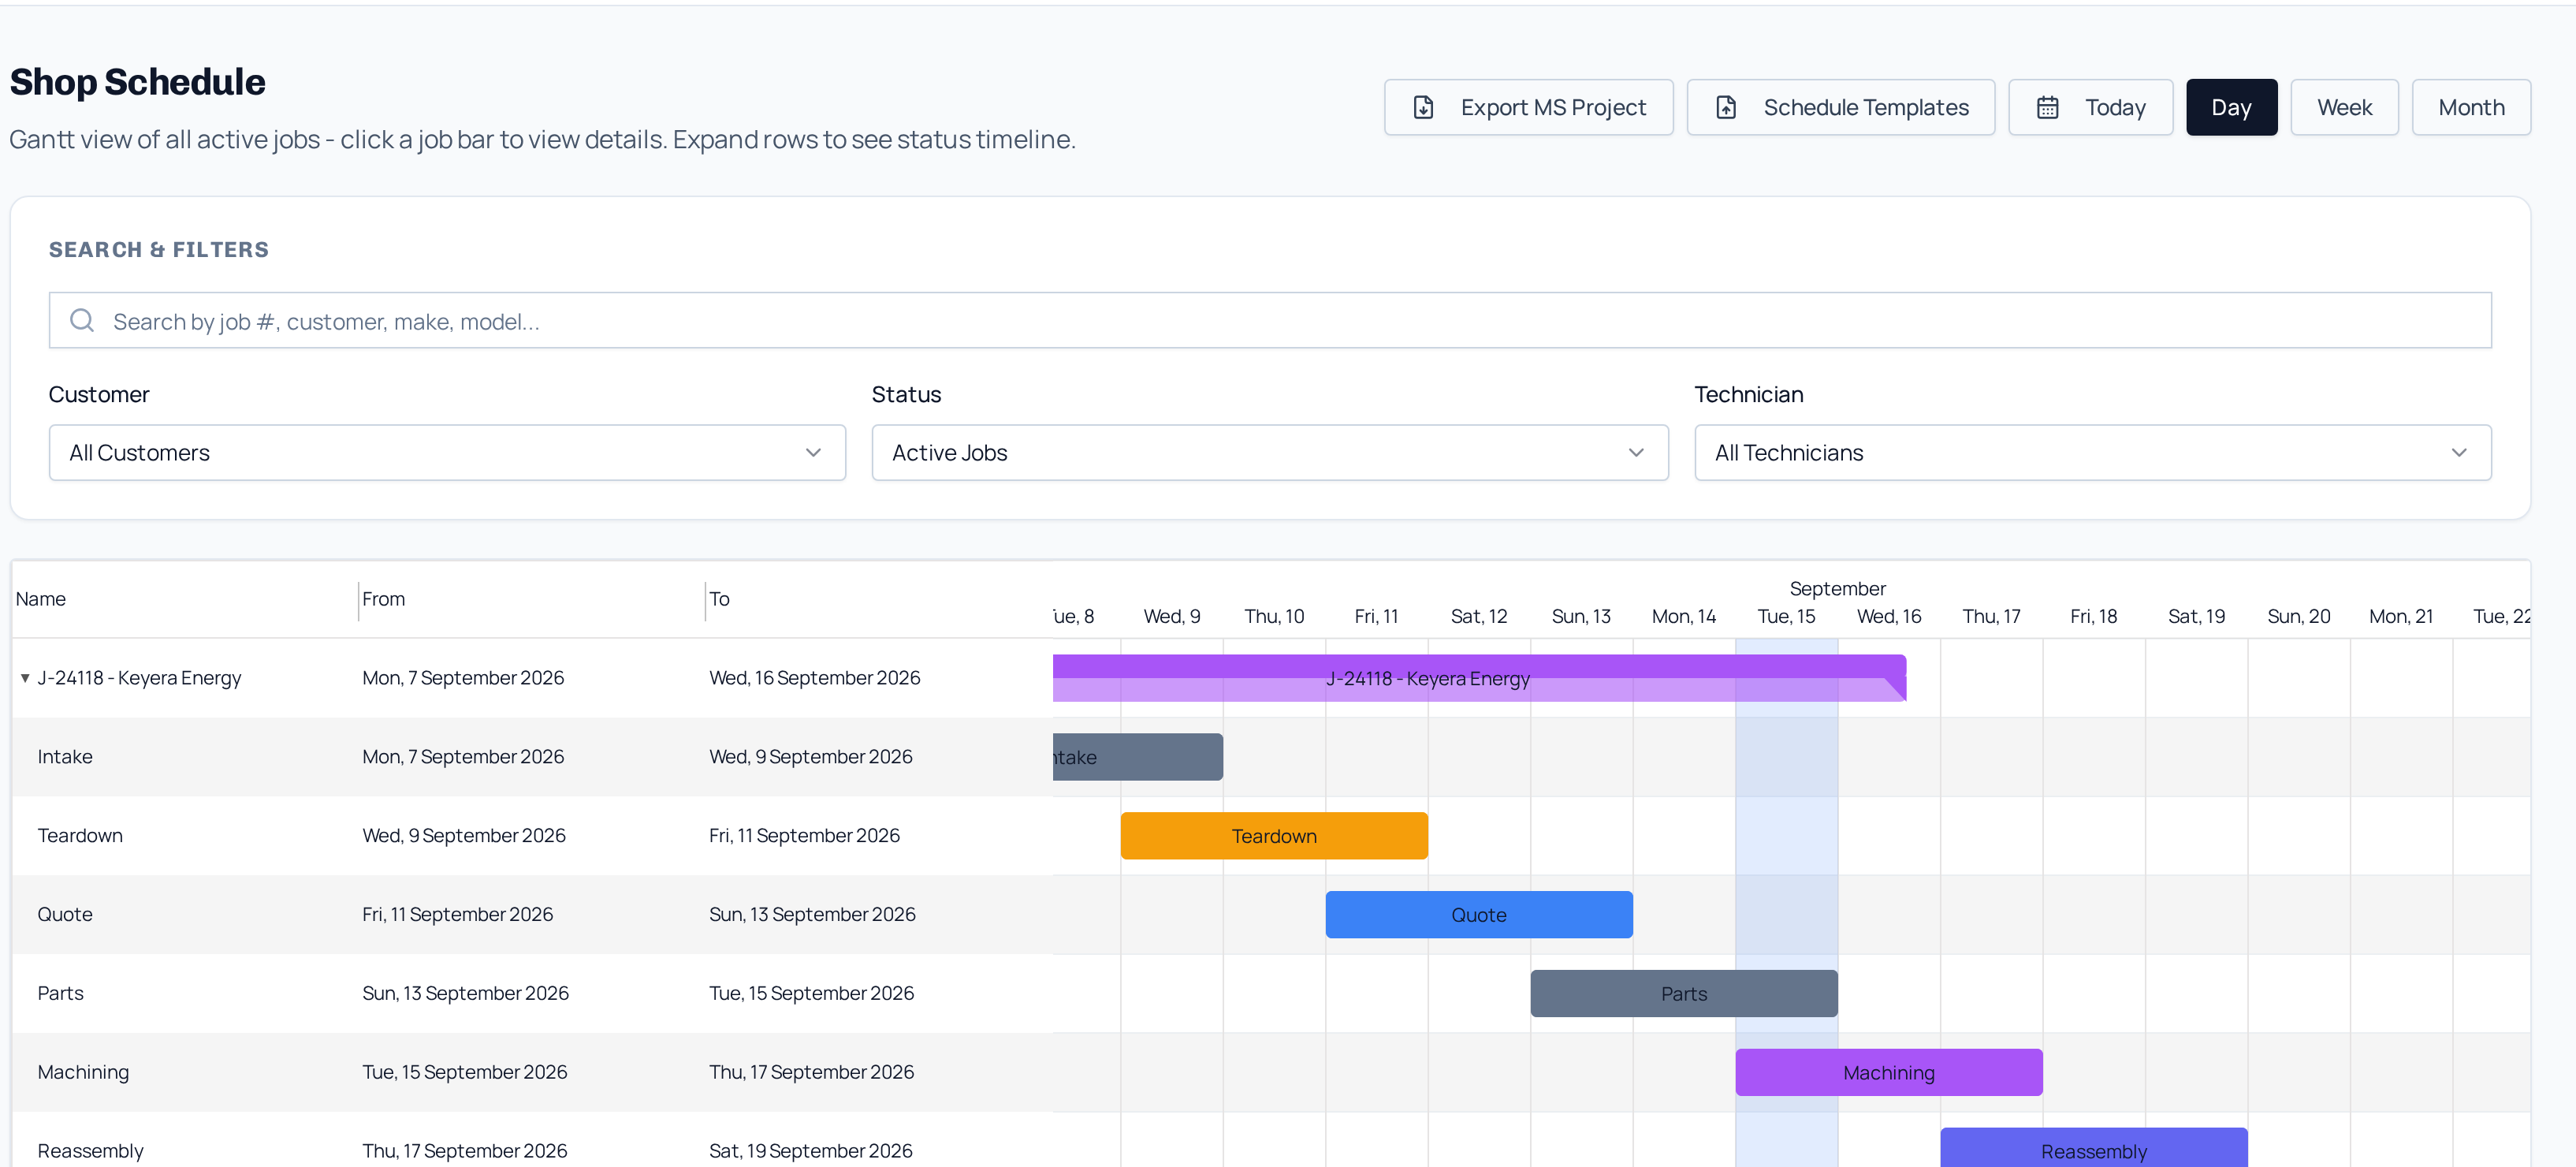Click the search magnifier icon
The height and width of the screenshot is (1167, 2576).
[82, 320]
